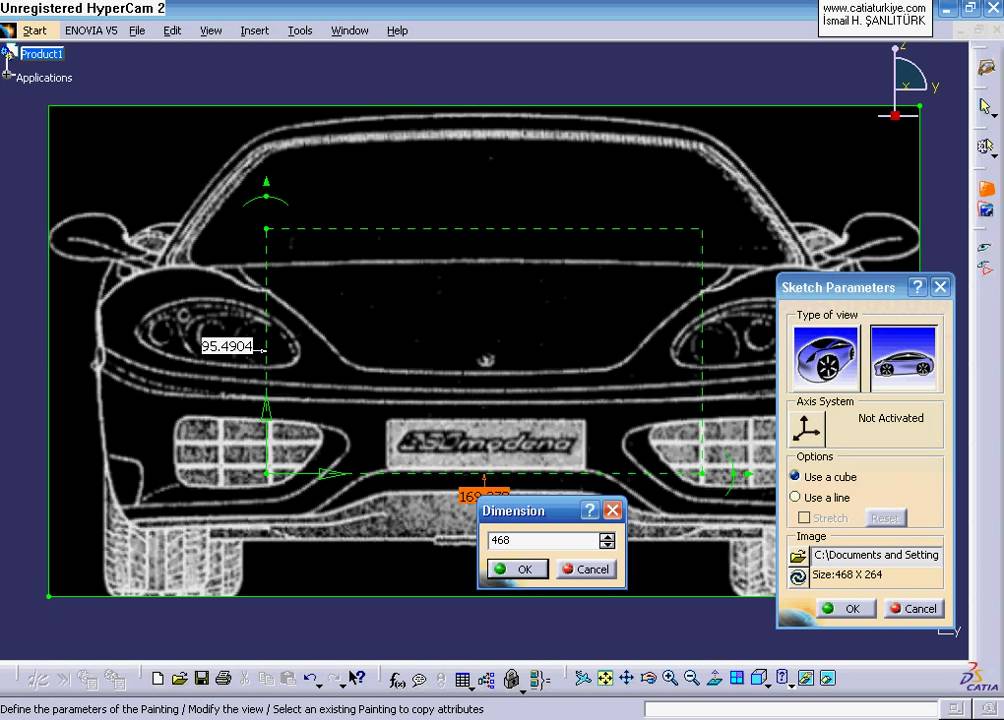1004x720 pixels.
Task: Select the side car view thumbnail
Action: [903, 357]
